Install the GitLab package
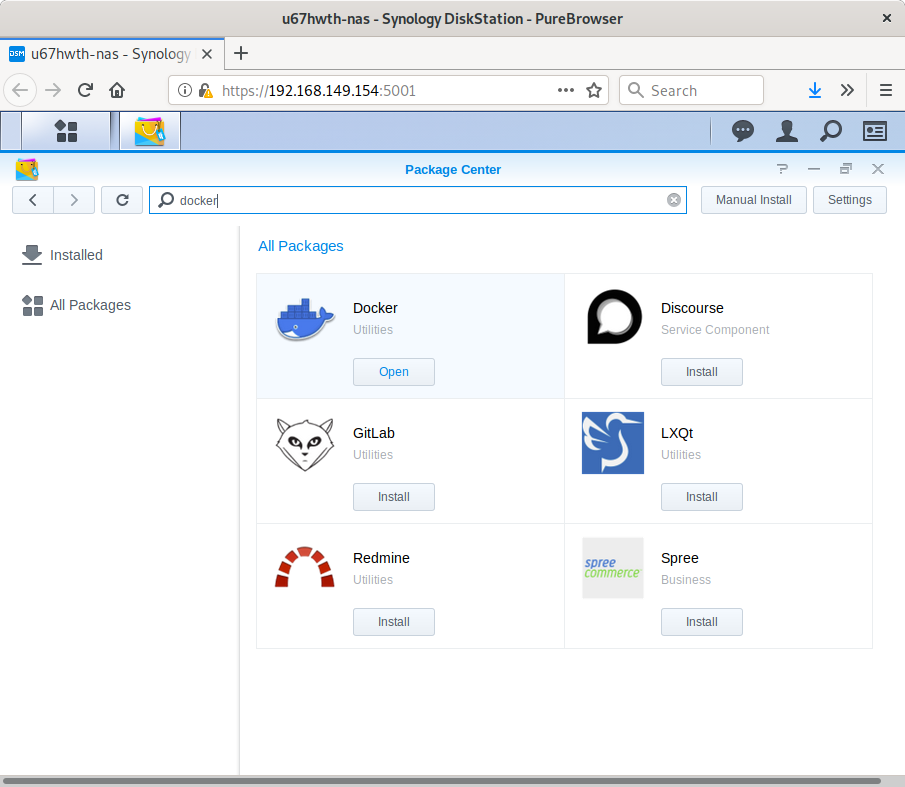The width and height of the screenshot is (905, 787). point(394,497)
